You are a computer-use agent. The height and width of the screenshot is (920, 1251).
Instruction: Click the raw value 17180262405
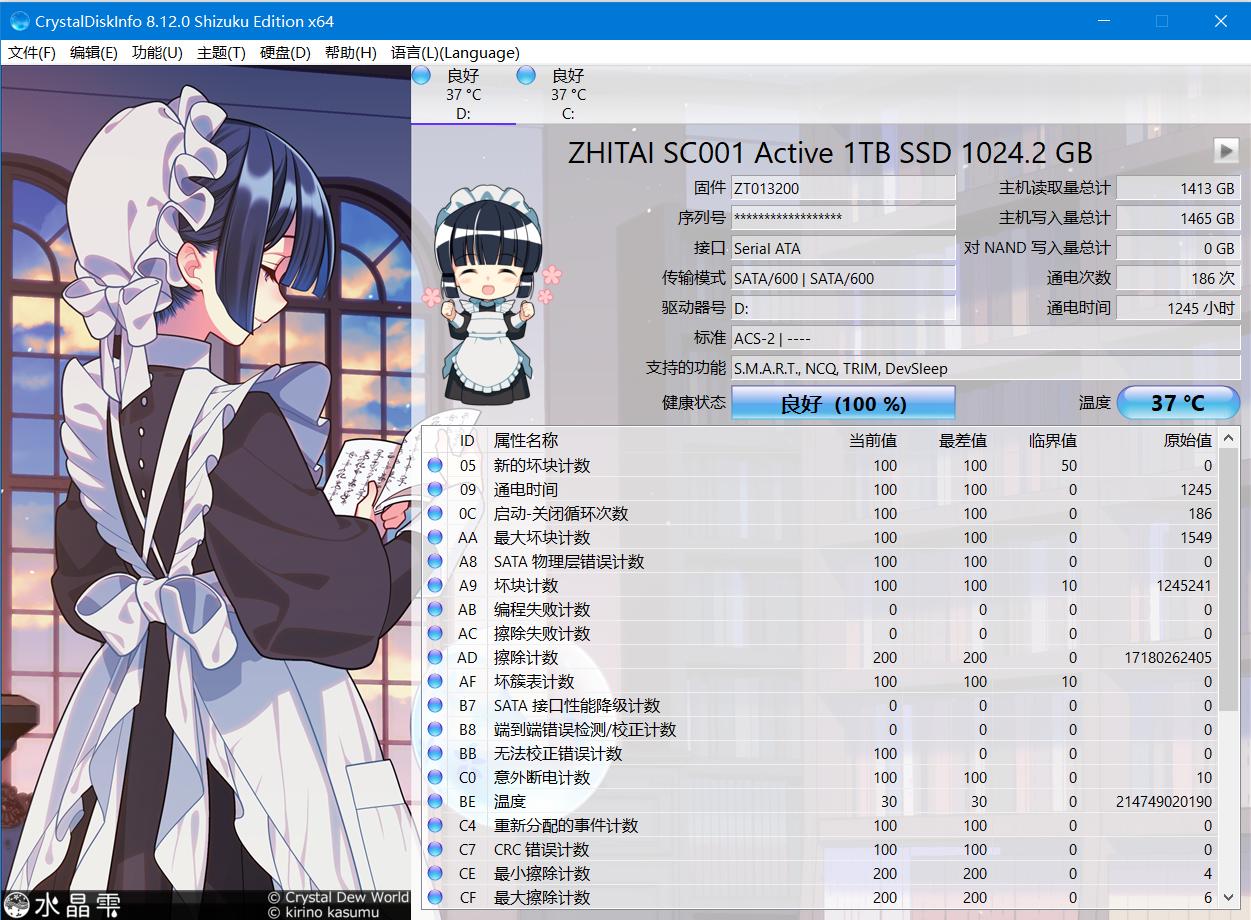pyautogui.click(x=1168, y=657)
